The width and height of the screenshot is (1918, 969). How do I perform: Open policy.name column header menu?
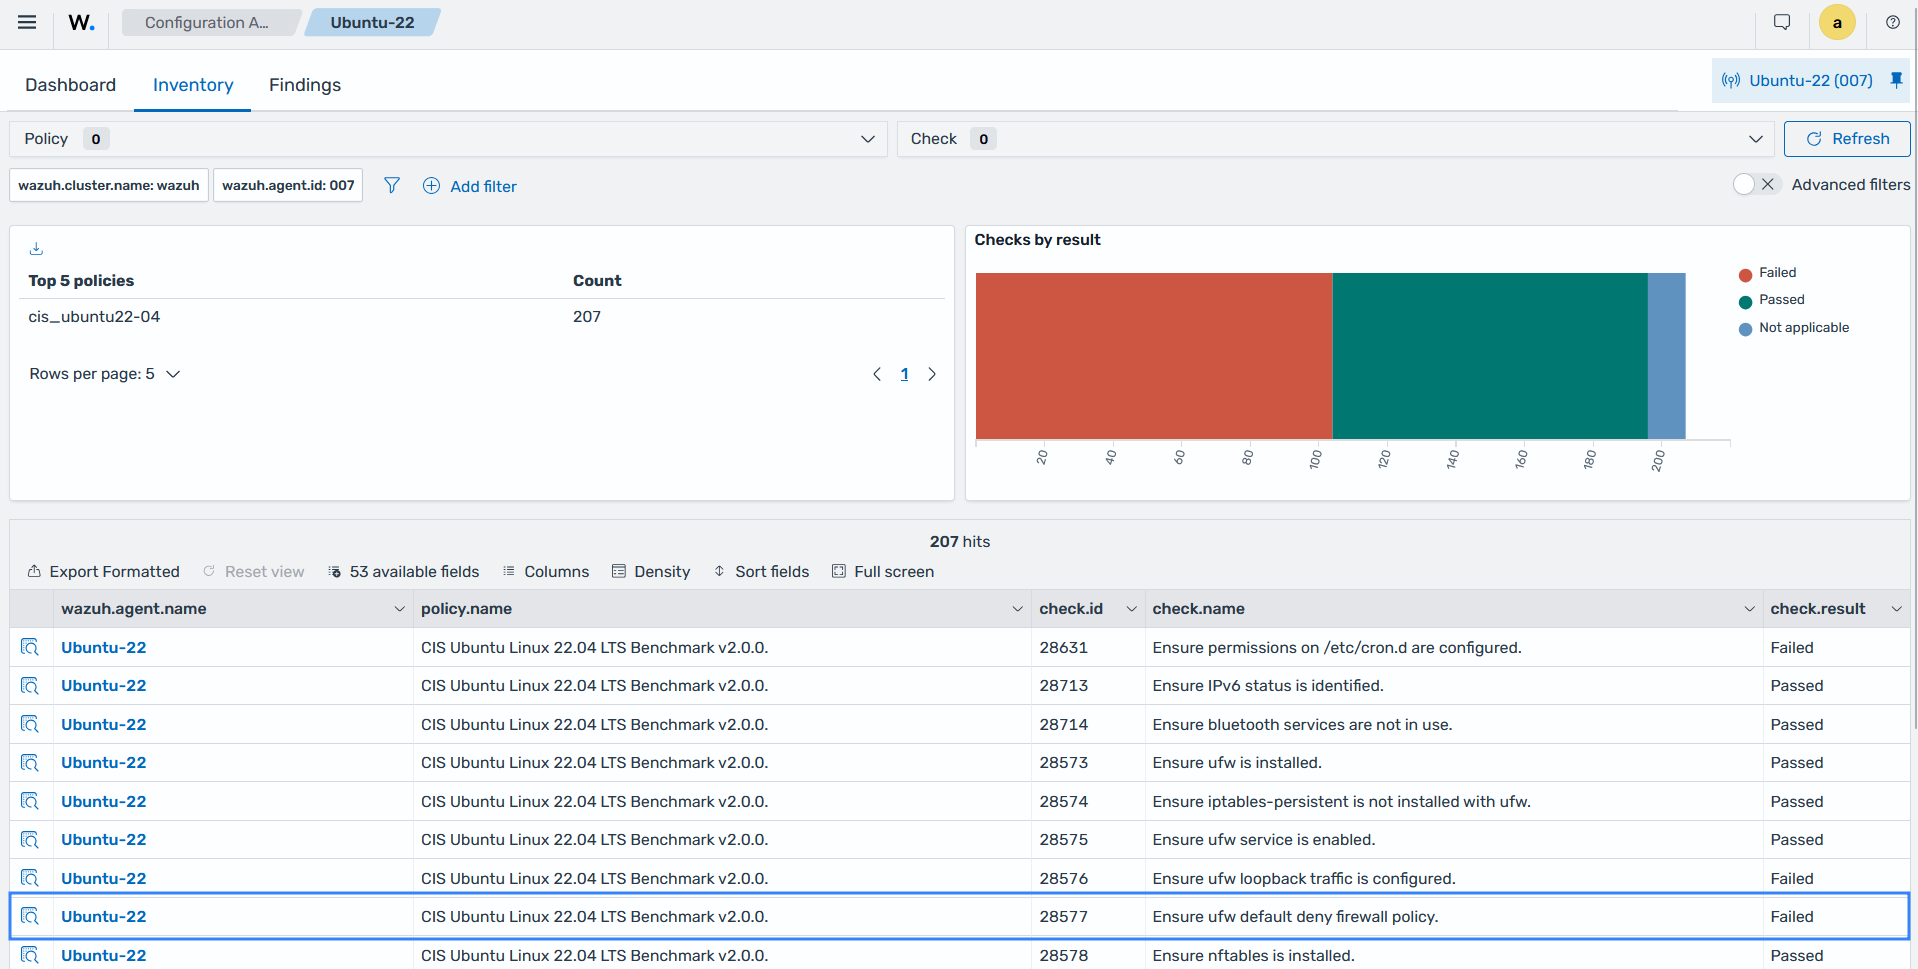tap(1017, 609)
